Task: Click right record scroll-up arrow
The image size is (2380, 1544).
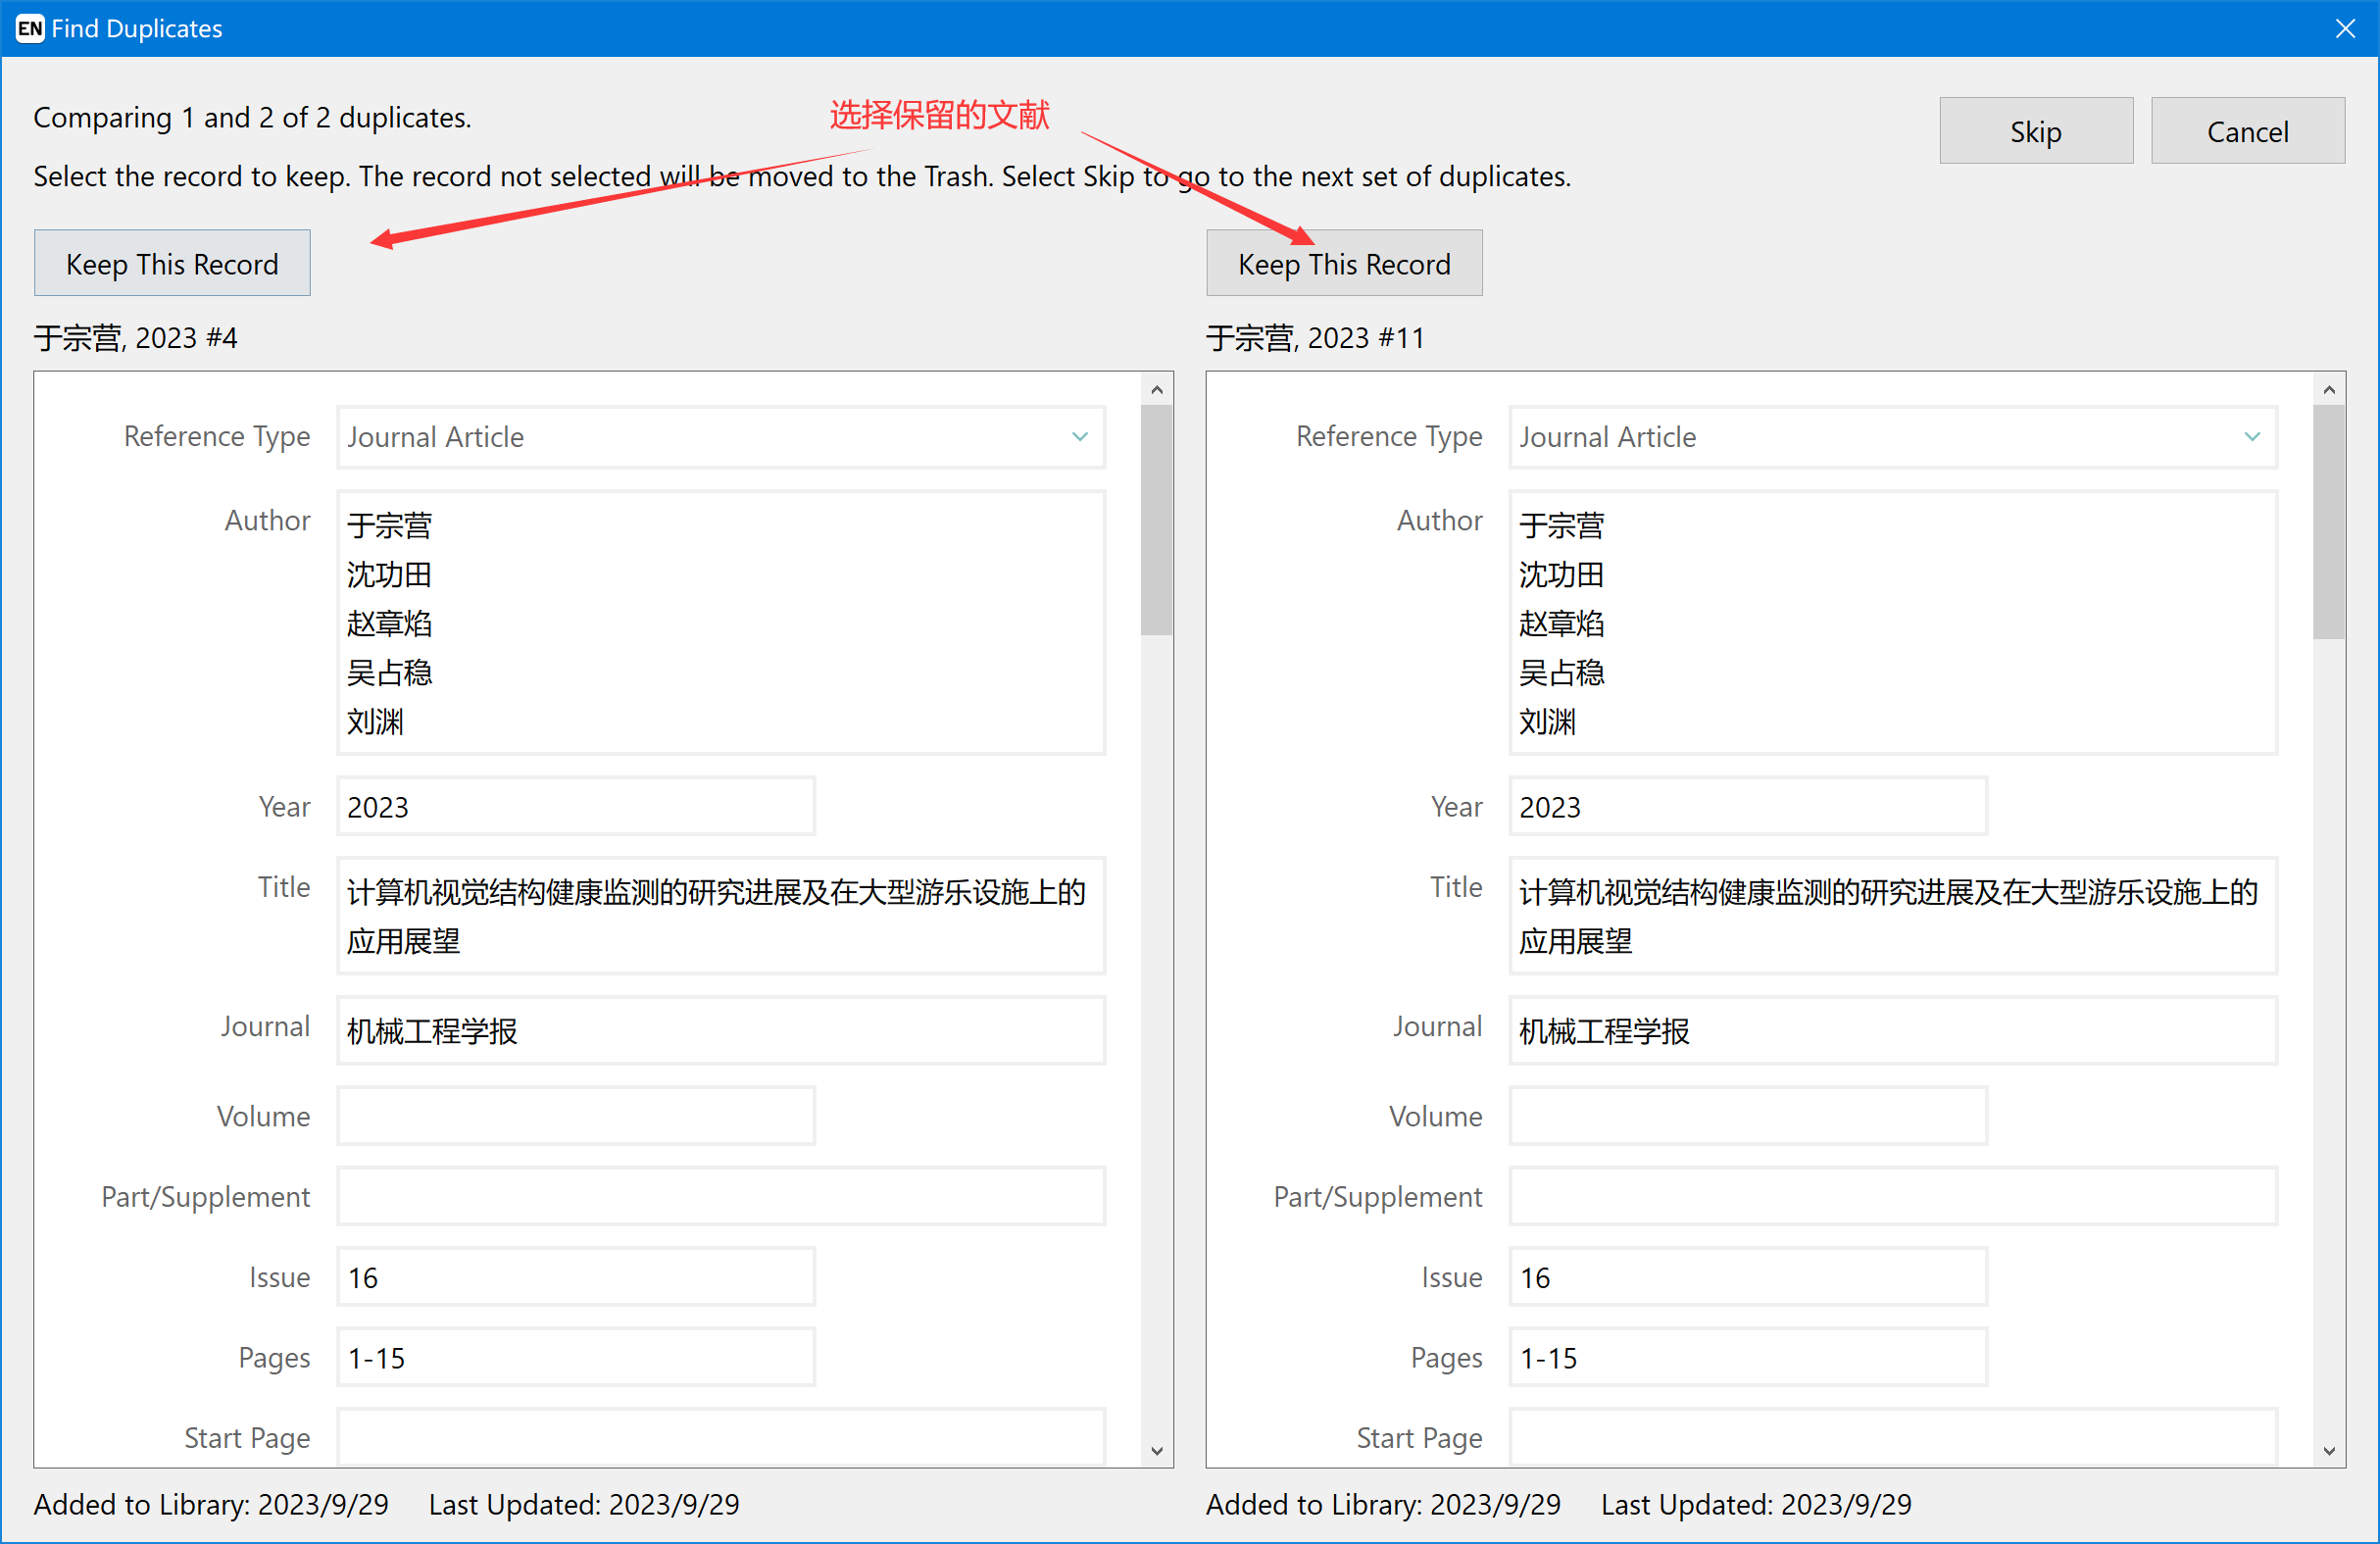Action: click(2329, 390)
